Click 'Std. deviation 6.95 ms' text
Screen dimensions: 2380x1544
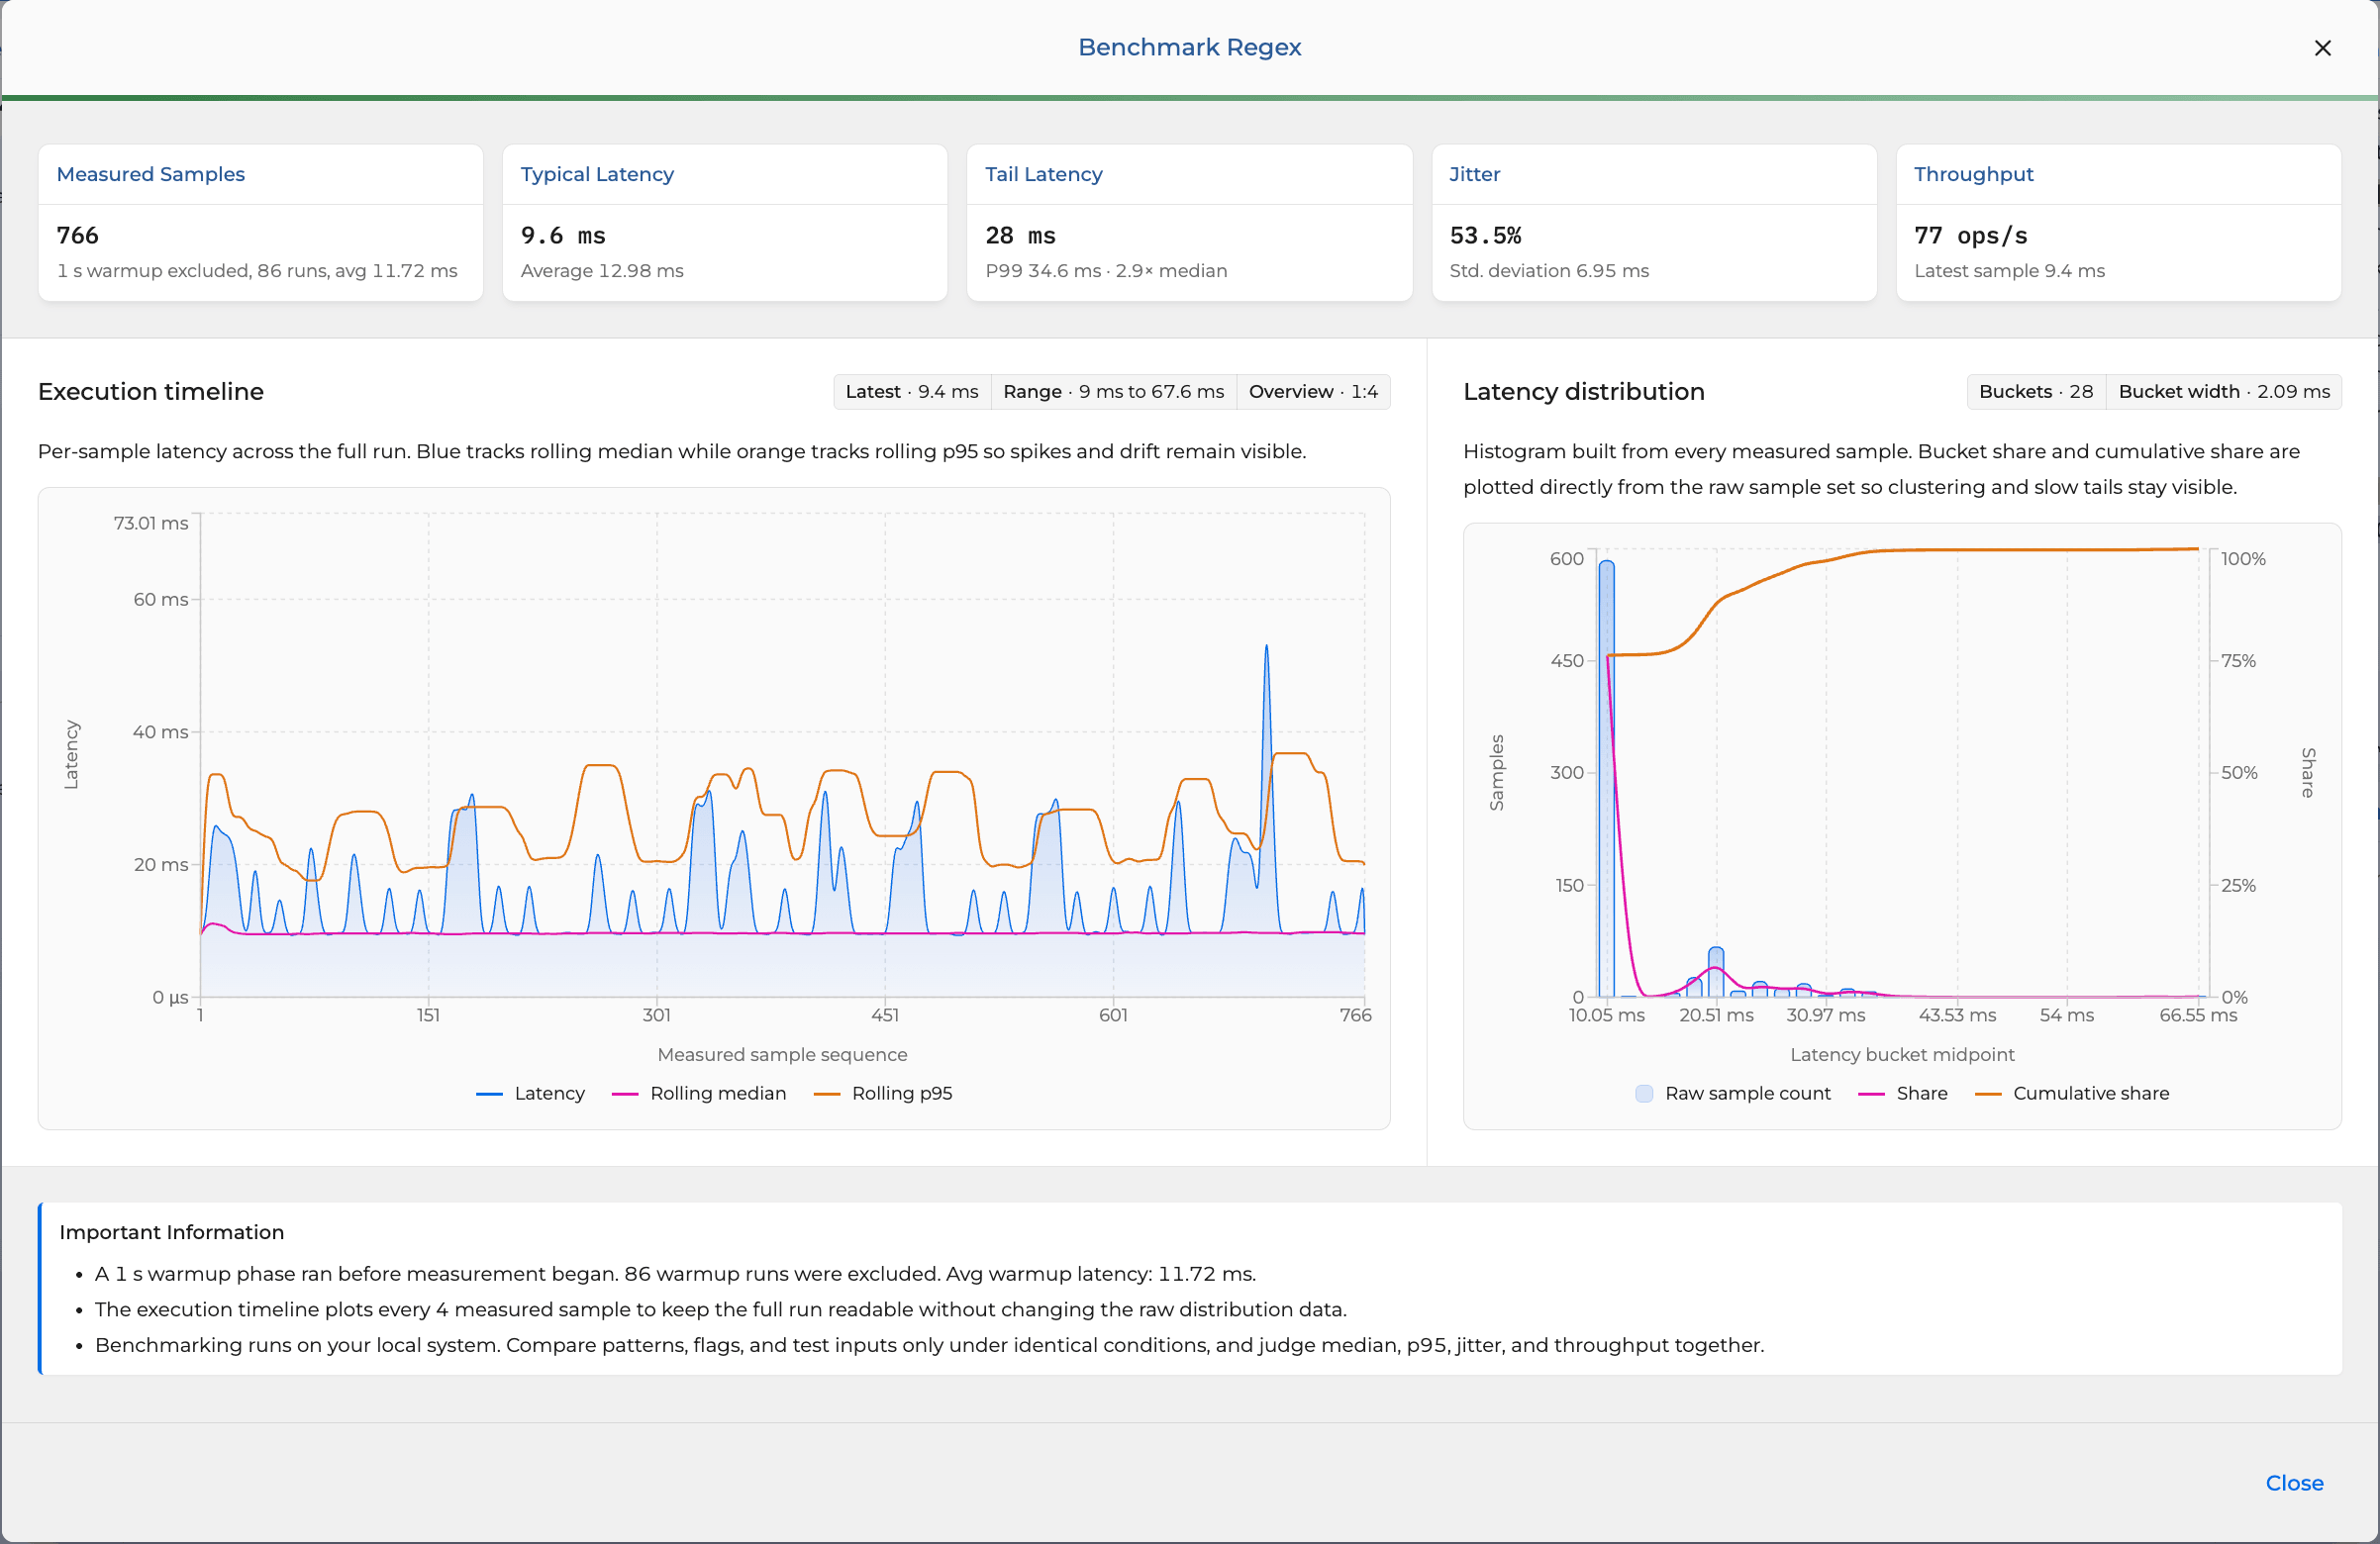[1549, 271]
